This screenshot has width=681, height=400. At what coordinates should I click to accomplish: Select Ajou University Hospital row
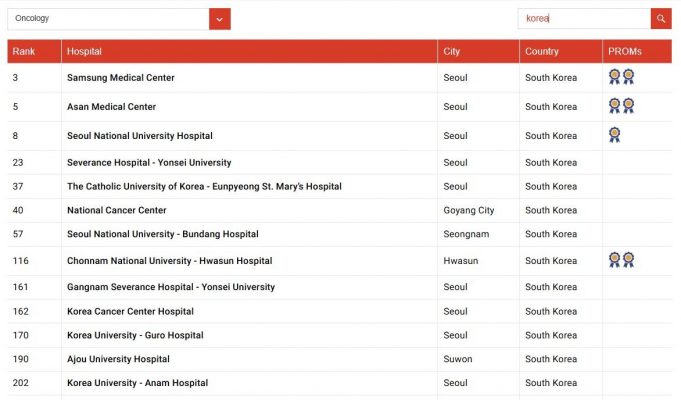tap(118, 359)
